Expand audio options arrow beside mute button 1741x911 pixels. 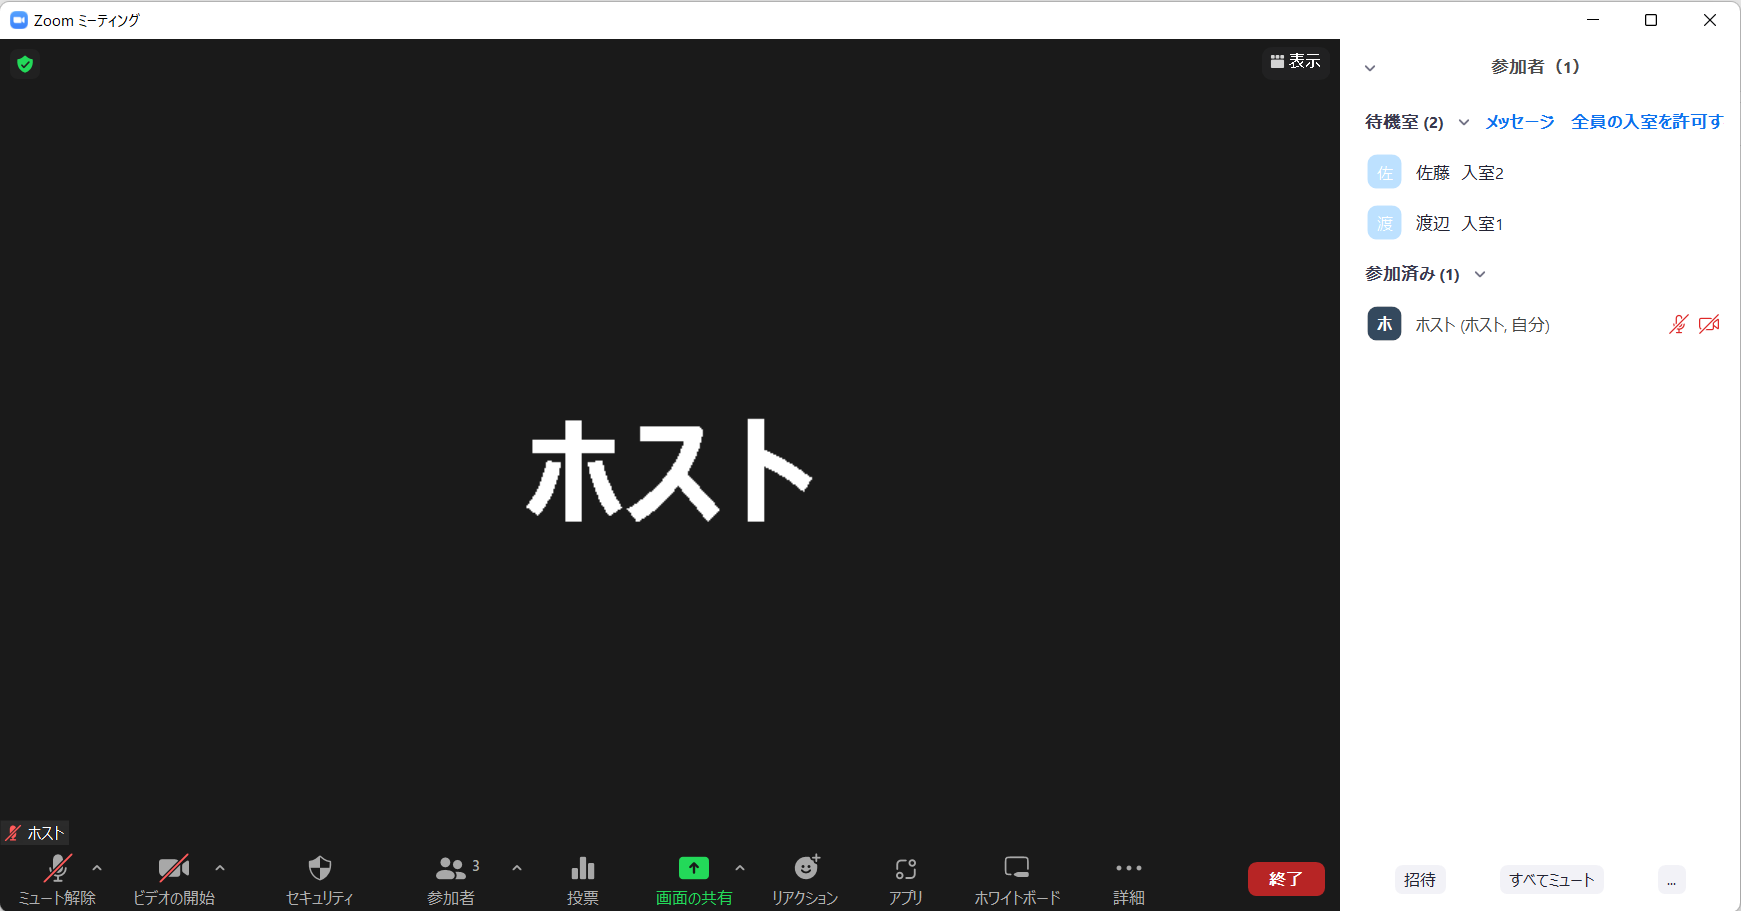pyautogui.click(x=97, y=868)
